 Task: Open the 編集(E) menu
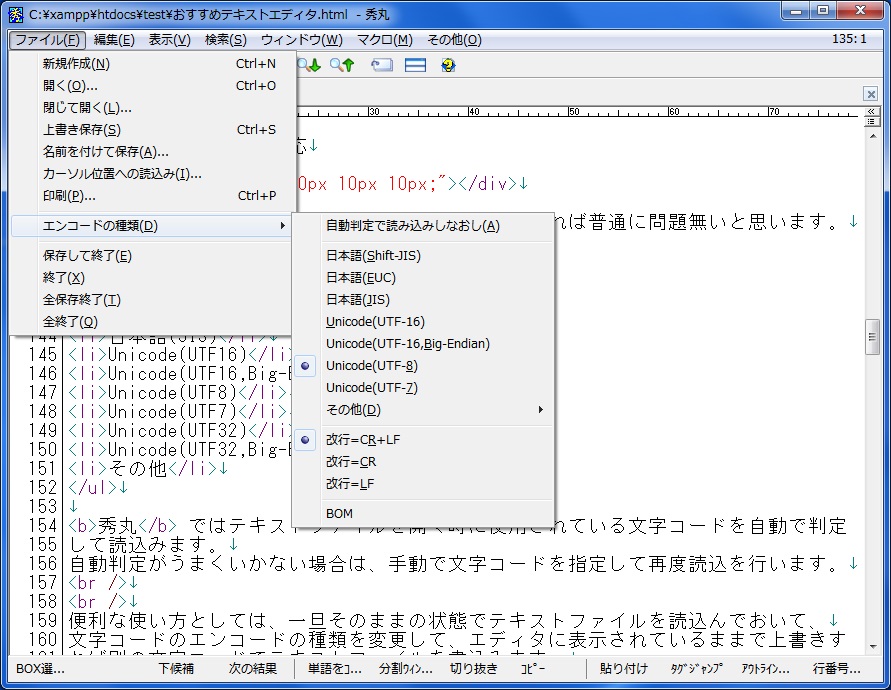coord(114,40)
